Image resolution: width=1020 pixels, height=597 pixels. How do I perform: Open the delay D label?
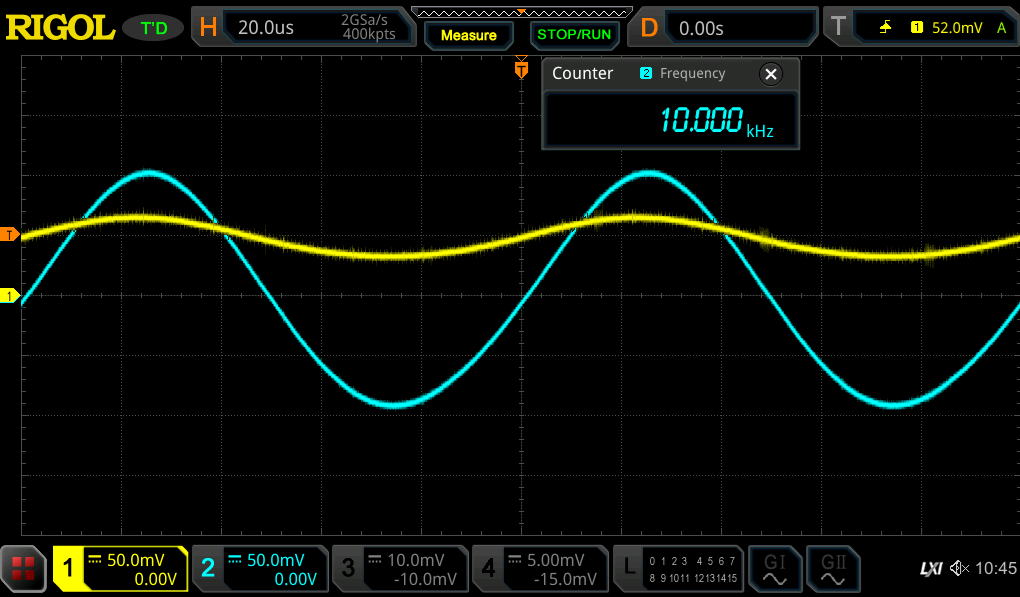click(x=649, y=27)
